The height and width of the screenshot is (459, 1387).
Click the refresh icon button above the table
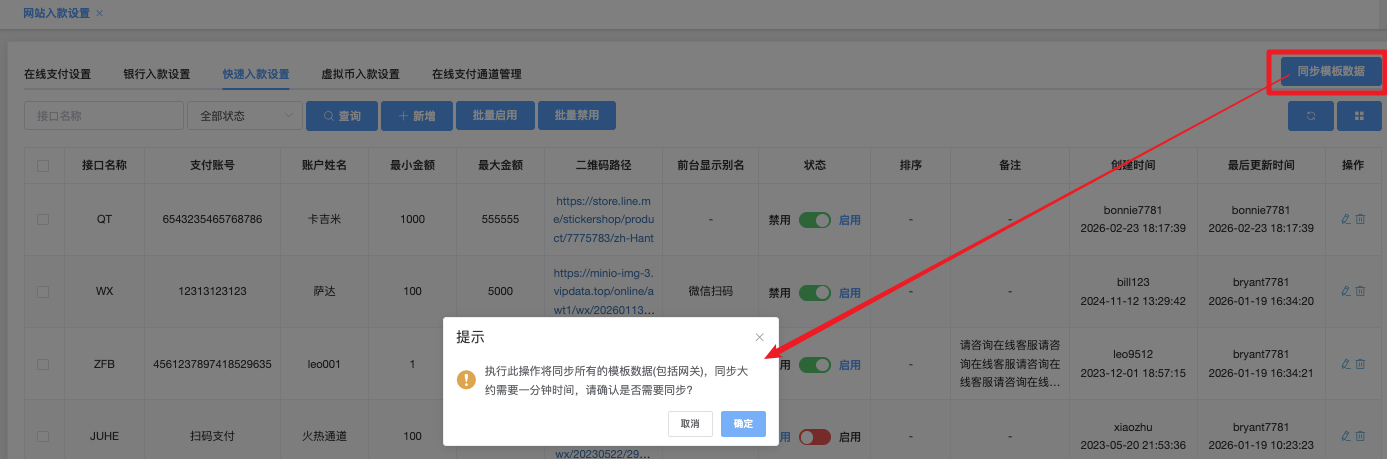(1309, 116)
